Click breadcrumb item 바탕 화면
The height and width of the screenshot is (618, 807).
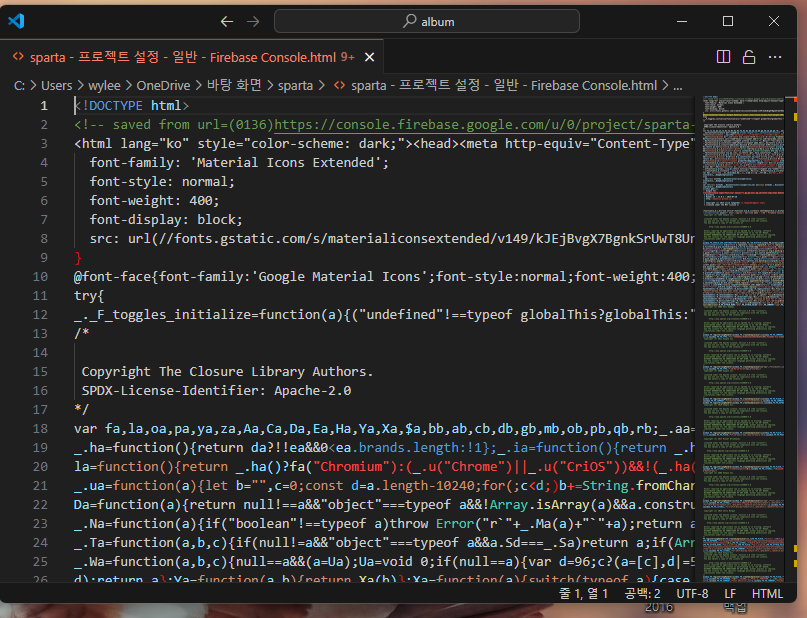click(x=234, y=85)
